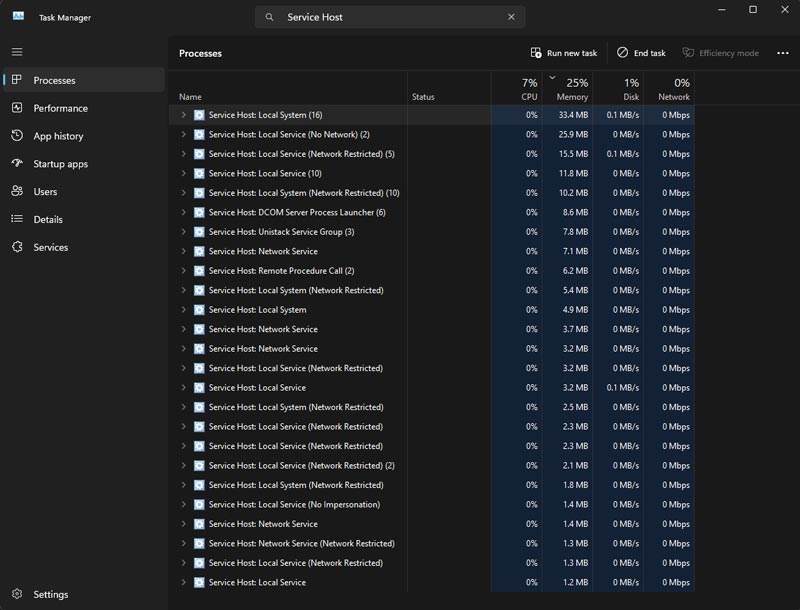Open the Startup apps page
800x610 pixels.
pos(84,164)
